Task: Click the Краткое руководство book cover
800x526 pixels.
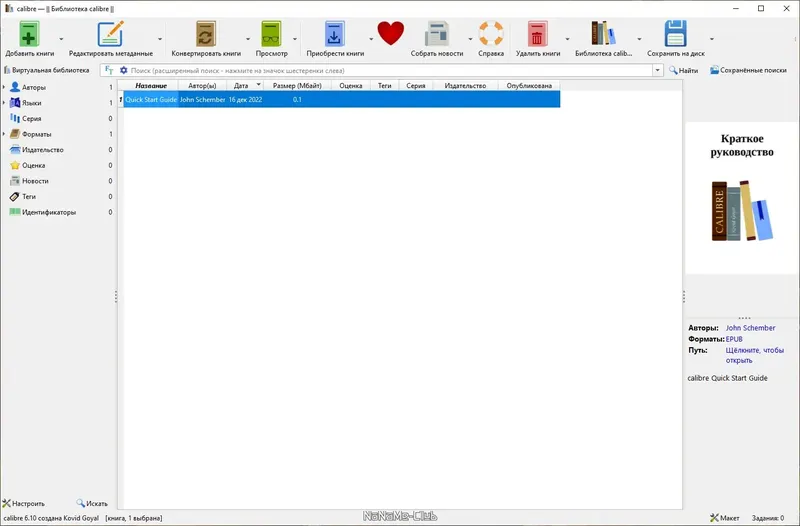Action: [741, 197]
